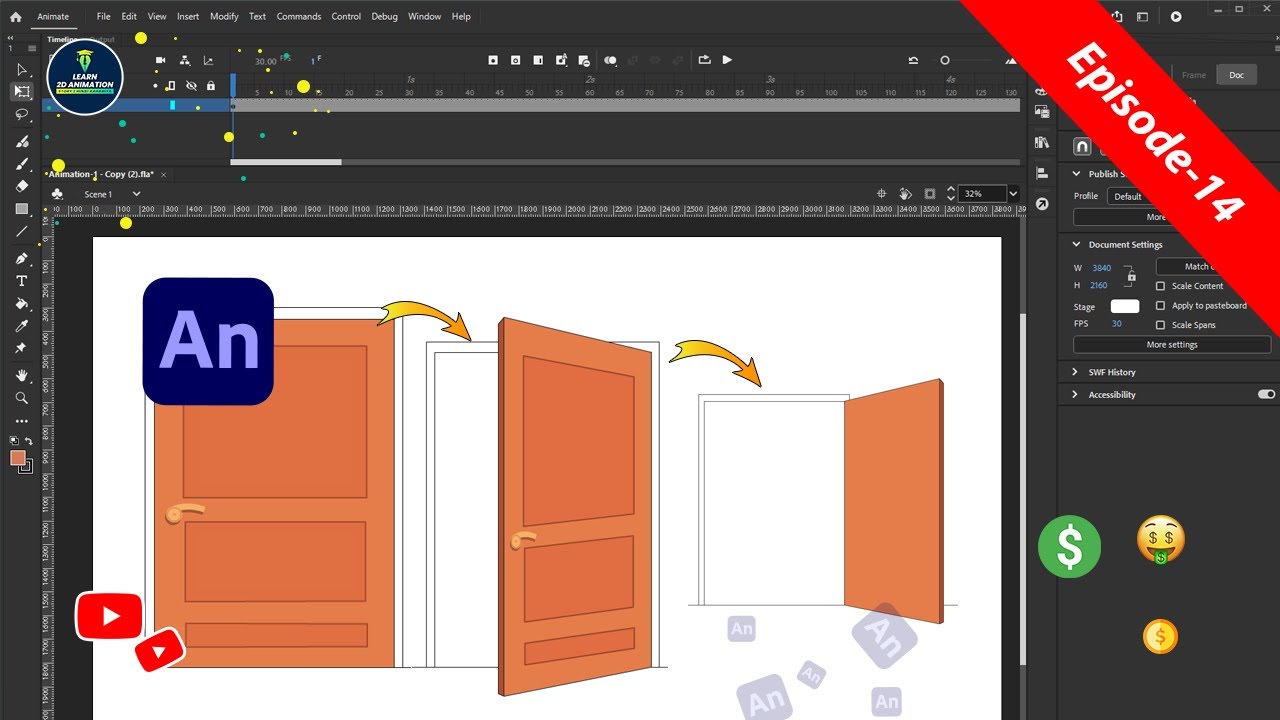Open the Commands menu
The height and width of the screenshot is (720, 1280).
299,16
